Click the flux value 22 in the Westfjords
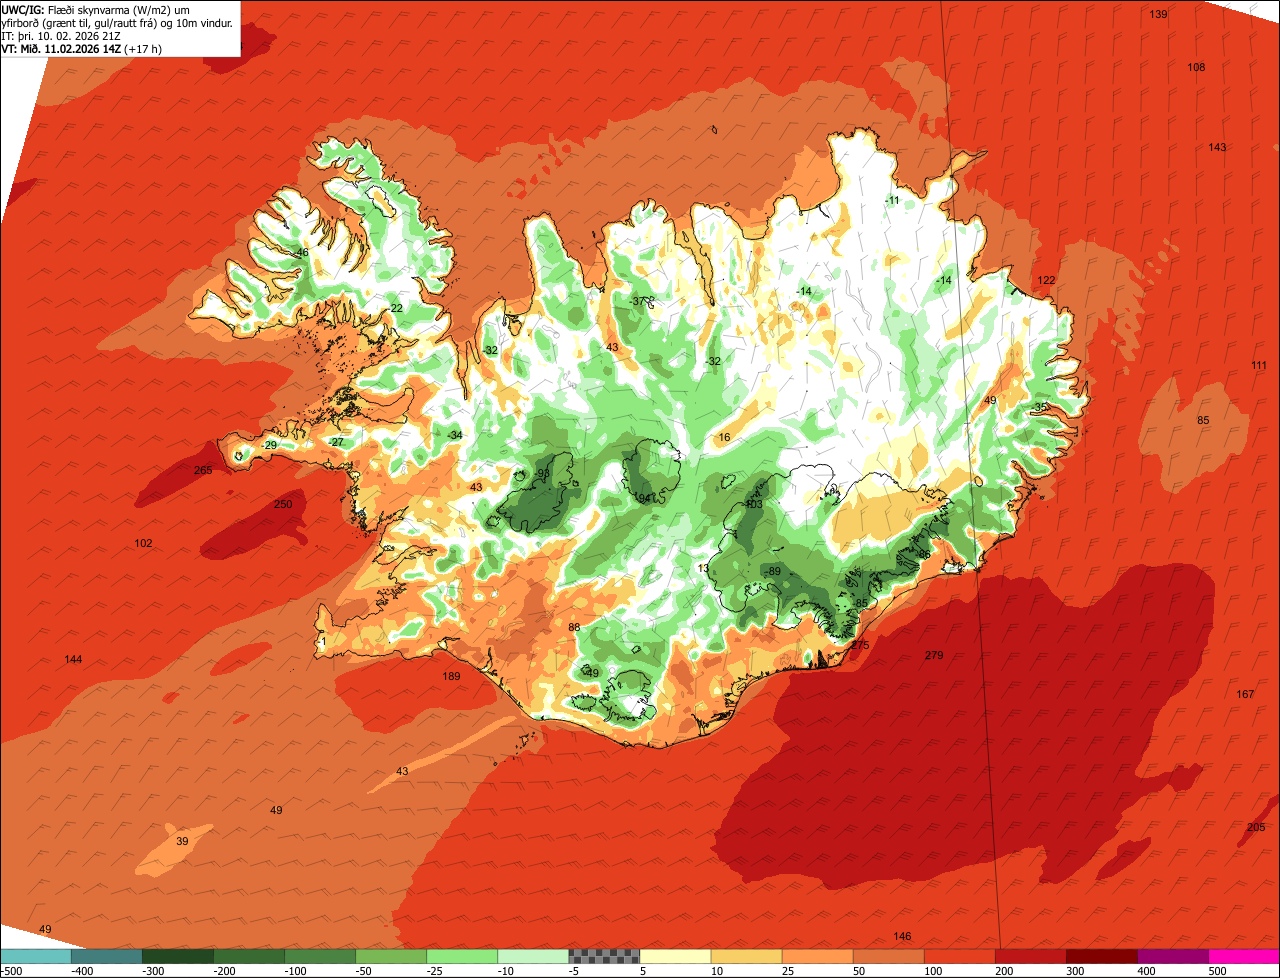1280x978 pixels. 396,308
